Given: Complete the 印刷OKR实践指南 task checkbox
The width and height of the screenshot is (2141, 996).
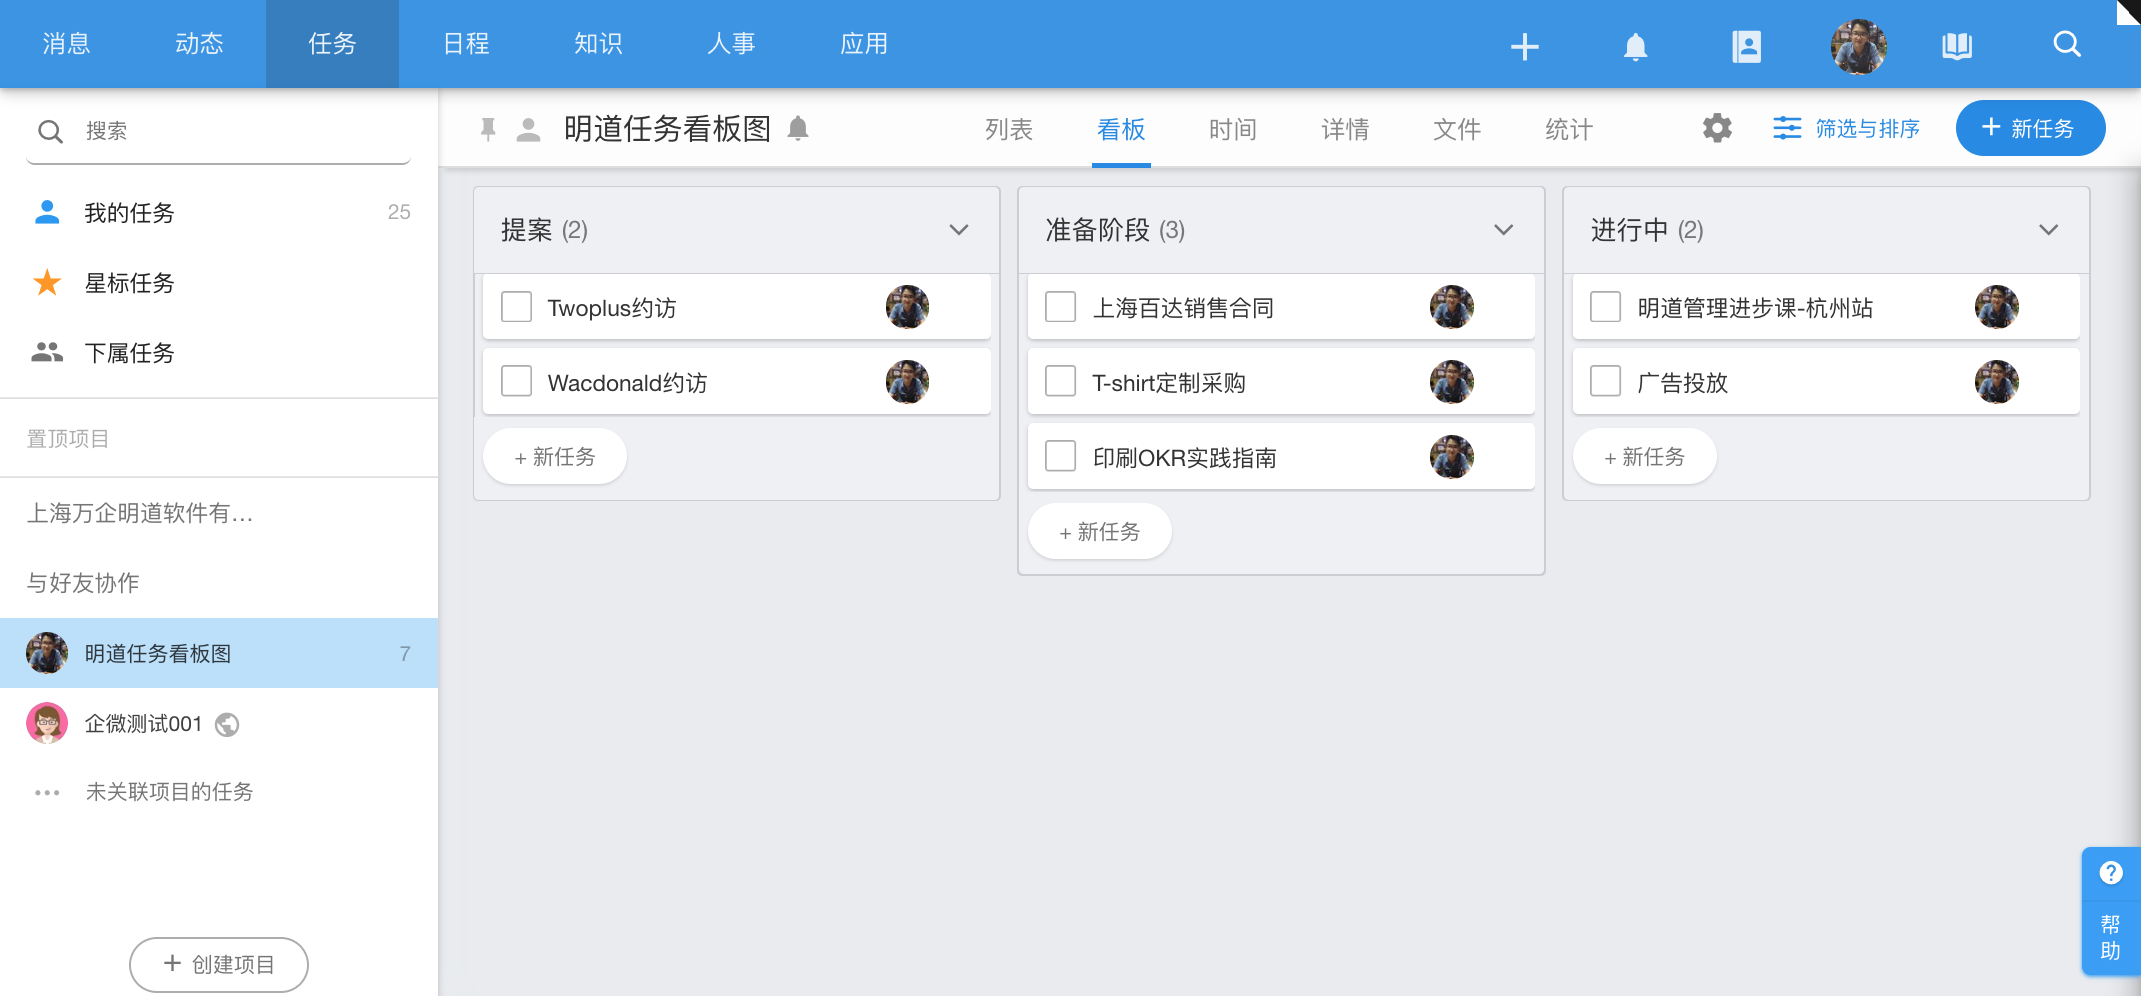Looking at the screenshot, I should click(x=1060, y=456).
